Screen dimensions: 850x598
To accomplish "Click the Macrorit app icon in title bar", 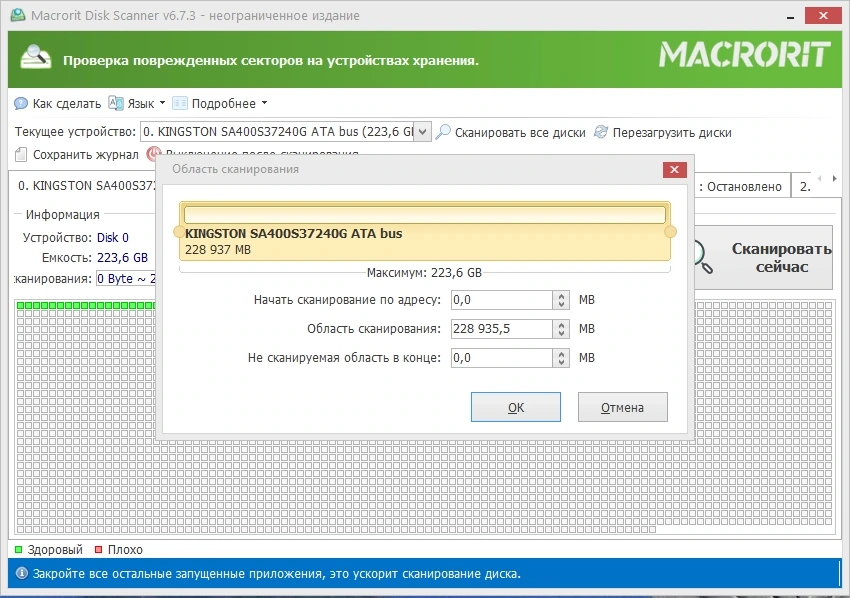I will (18, 15).
